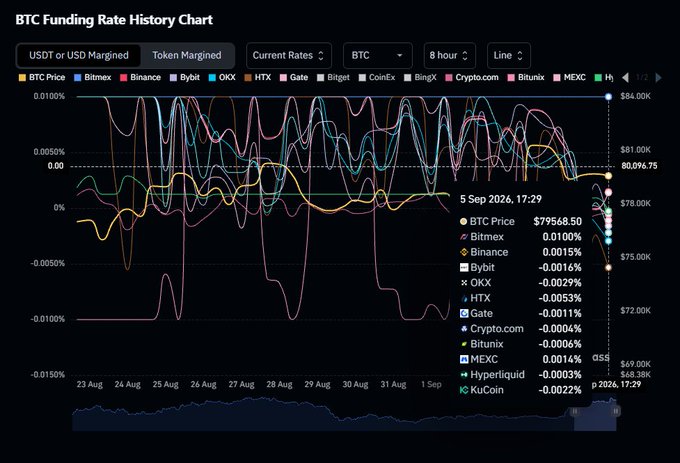
Task: Click the yellow BTC Price endpoint marker
Action: click(608, 176)
